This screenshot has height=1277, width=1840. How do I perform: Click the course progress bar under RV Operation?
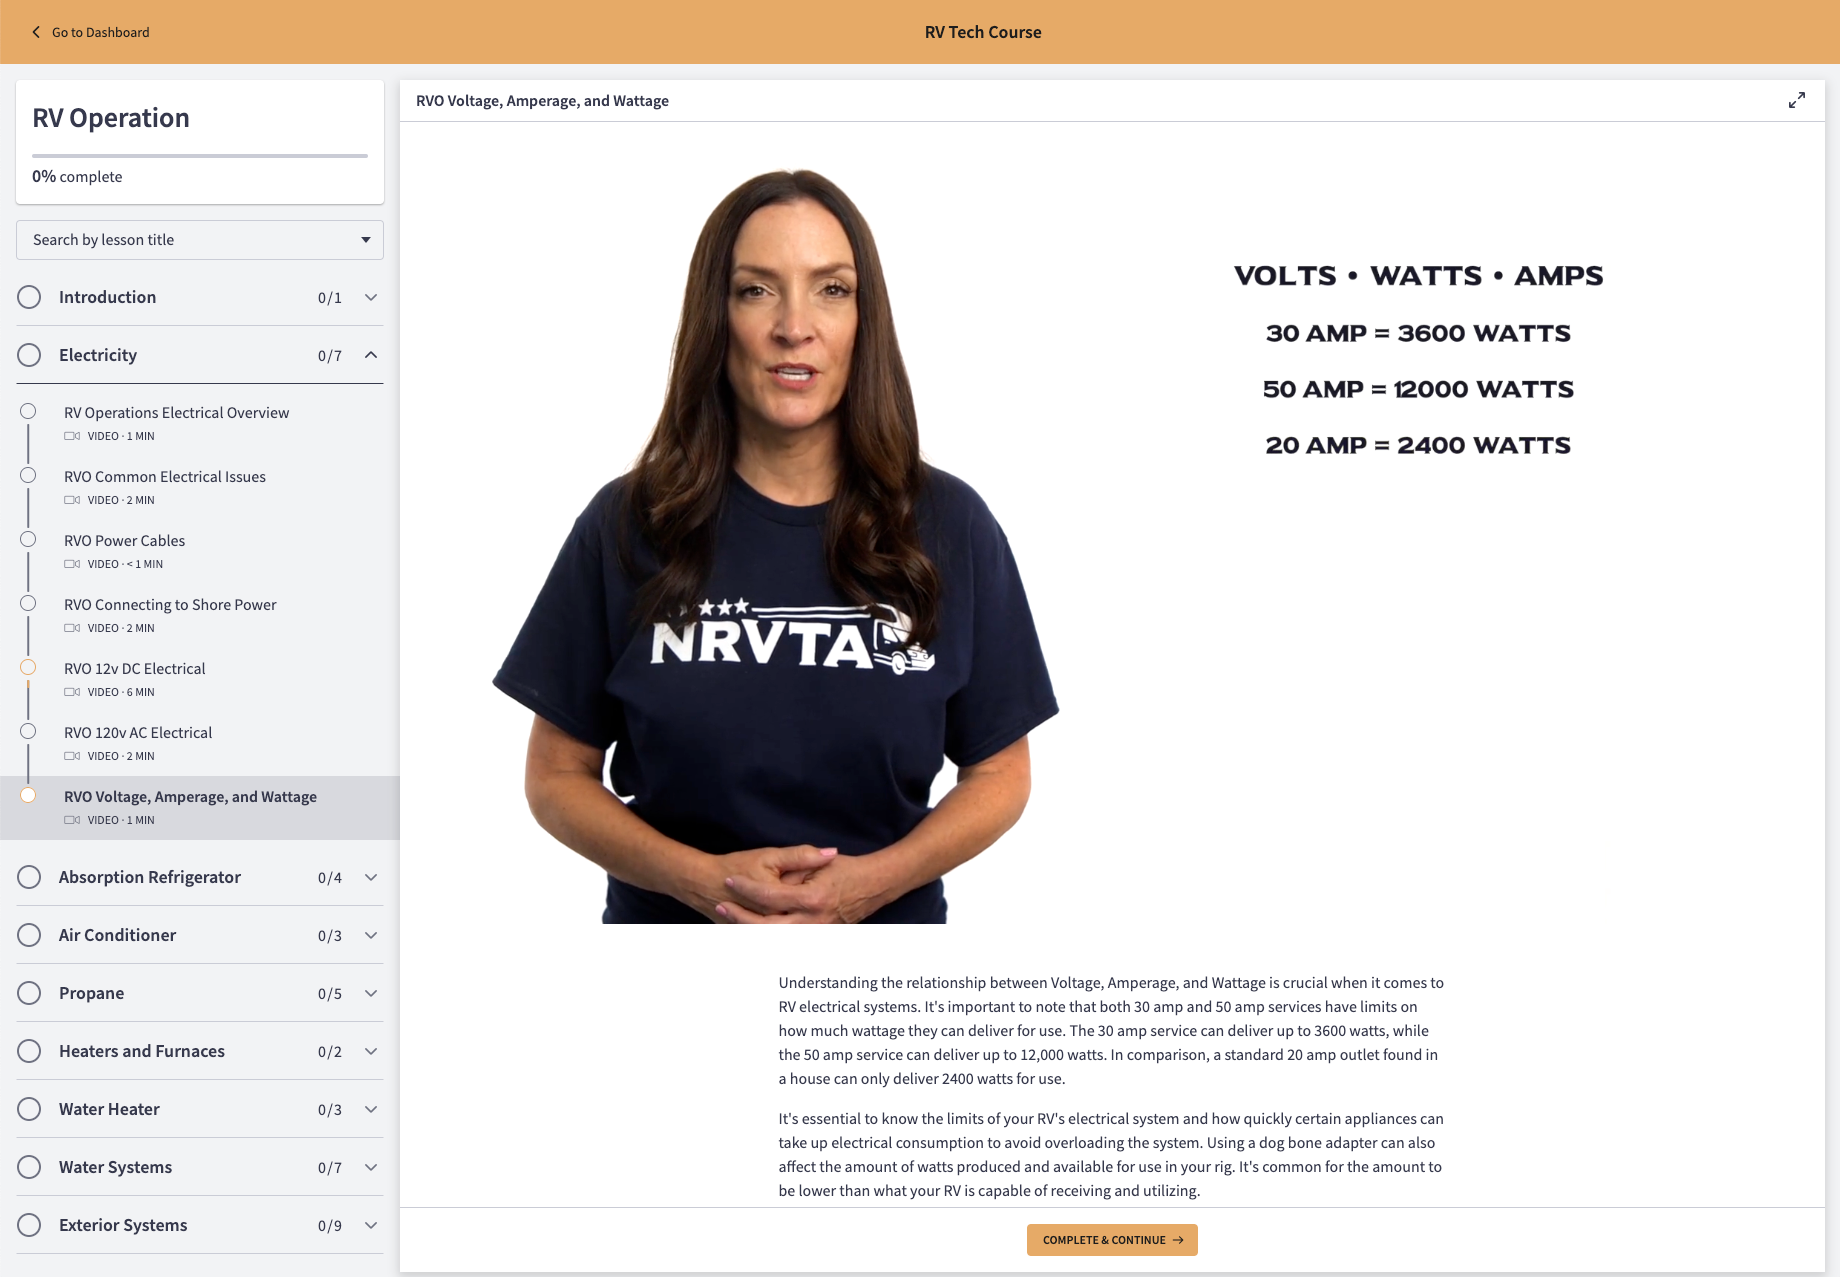point(200,156)
